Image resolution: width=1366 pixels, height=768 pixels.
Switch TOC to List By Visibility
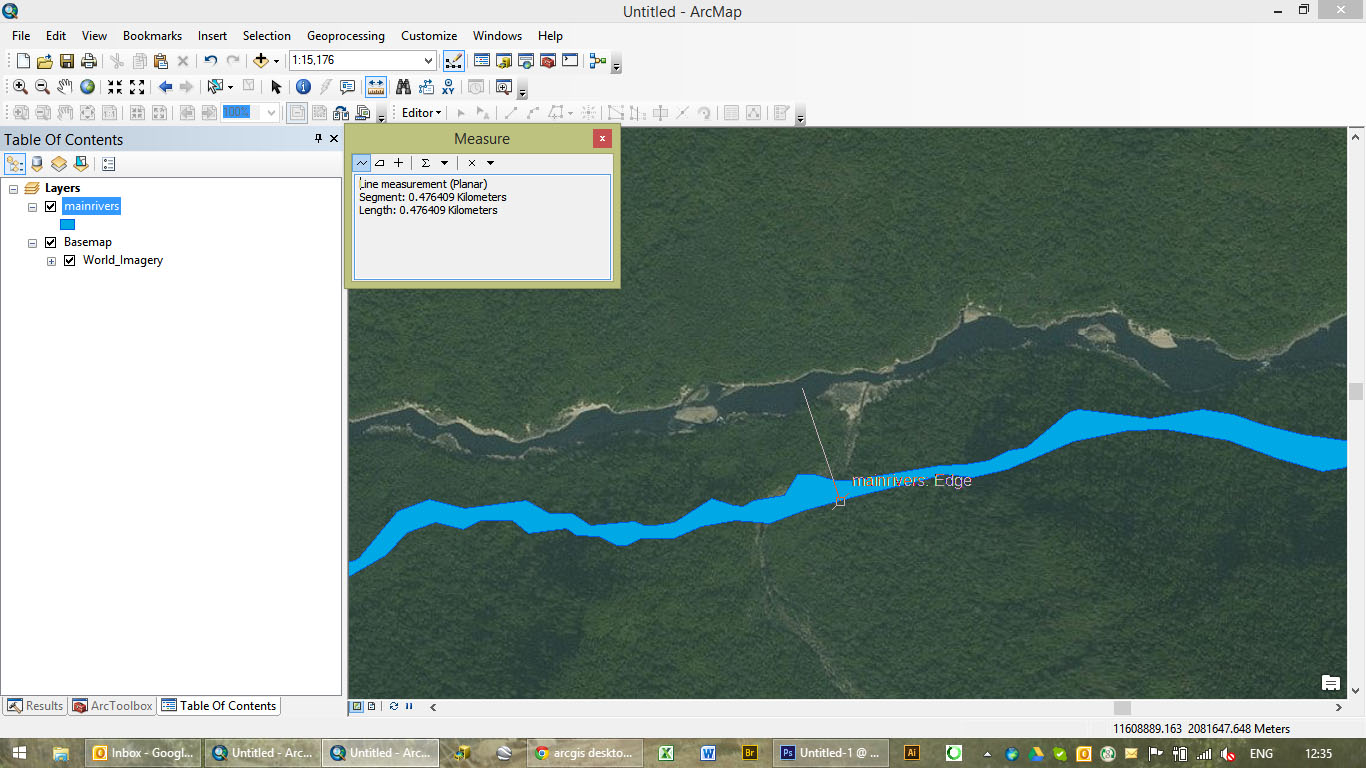[59, 164]
